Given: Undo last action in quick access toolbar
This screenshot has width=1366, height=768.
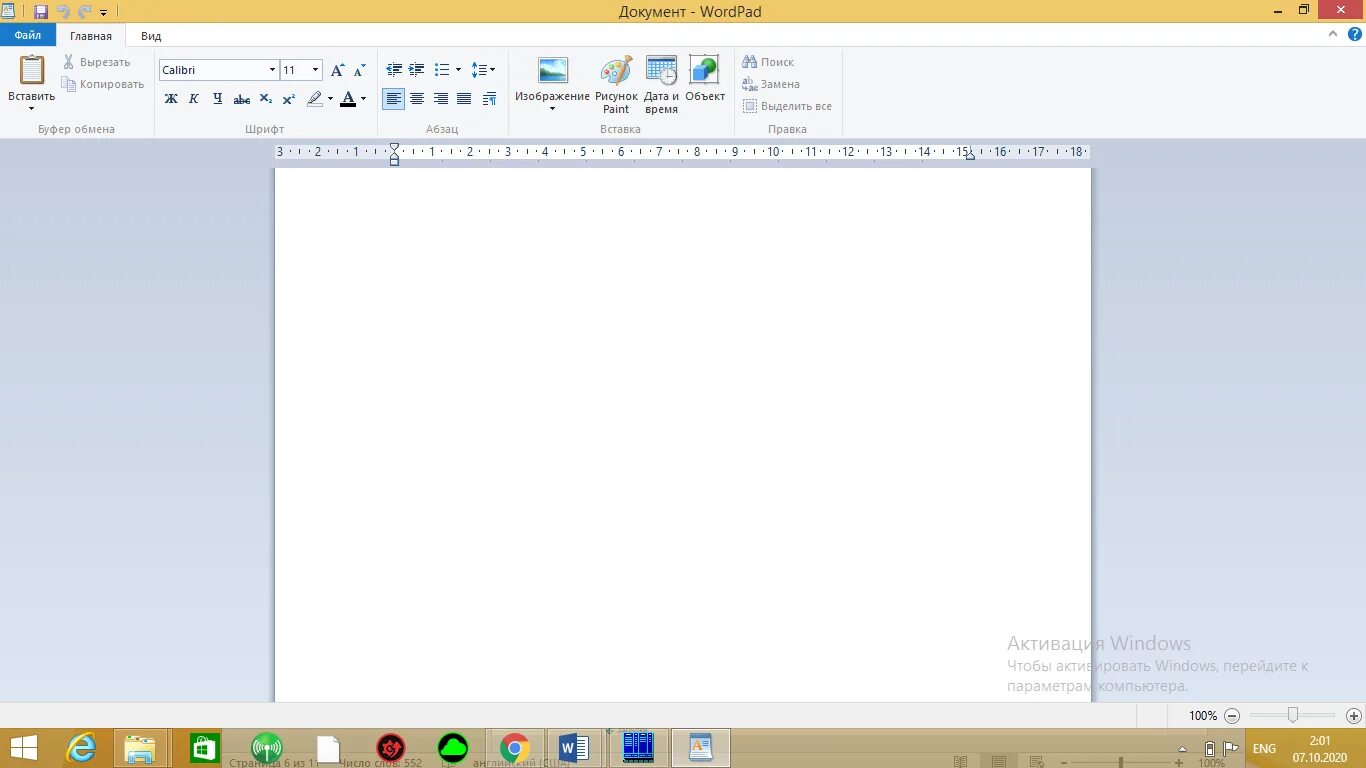Looking at the screenshot, I should (x=63, y=12).
